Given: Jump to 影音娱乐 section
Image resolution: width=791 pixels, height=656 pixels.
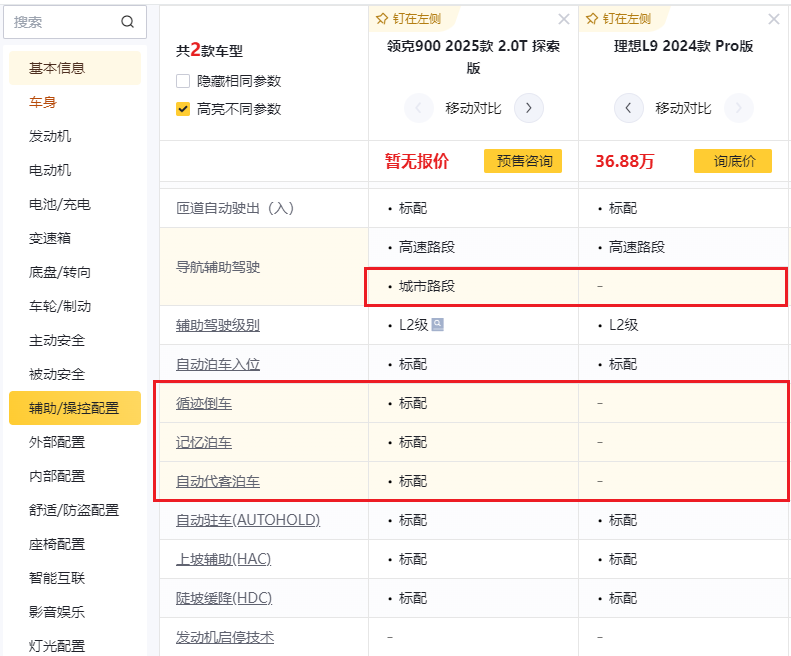Looking at the screenshot, I should coord(57,612).
